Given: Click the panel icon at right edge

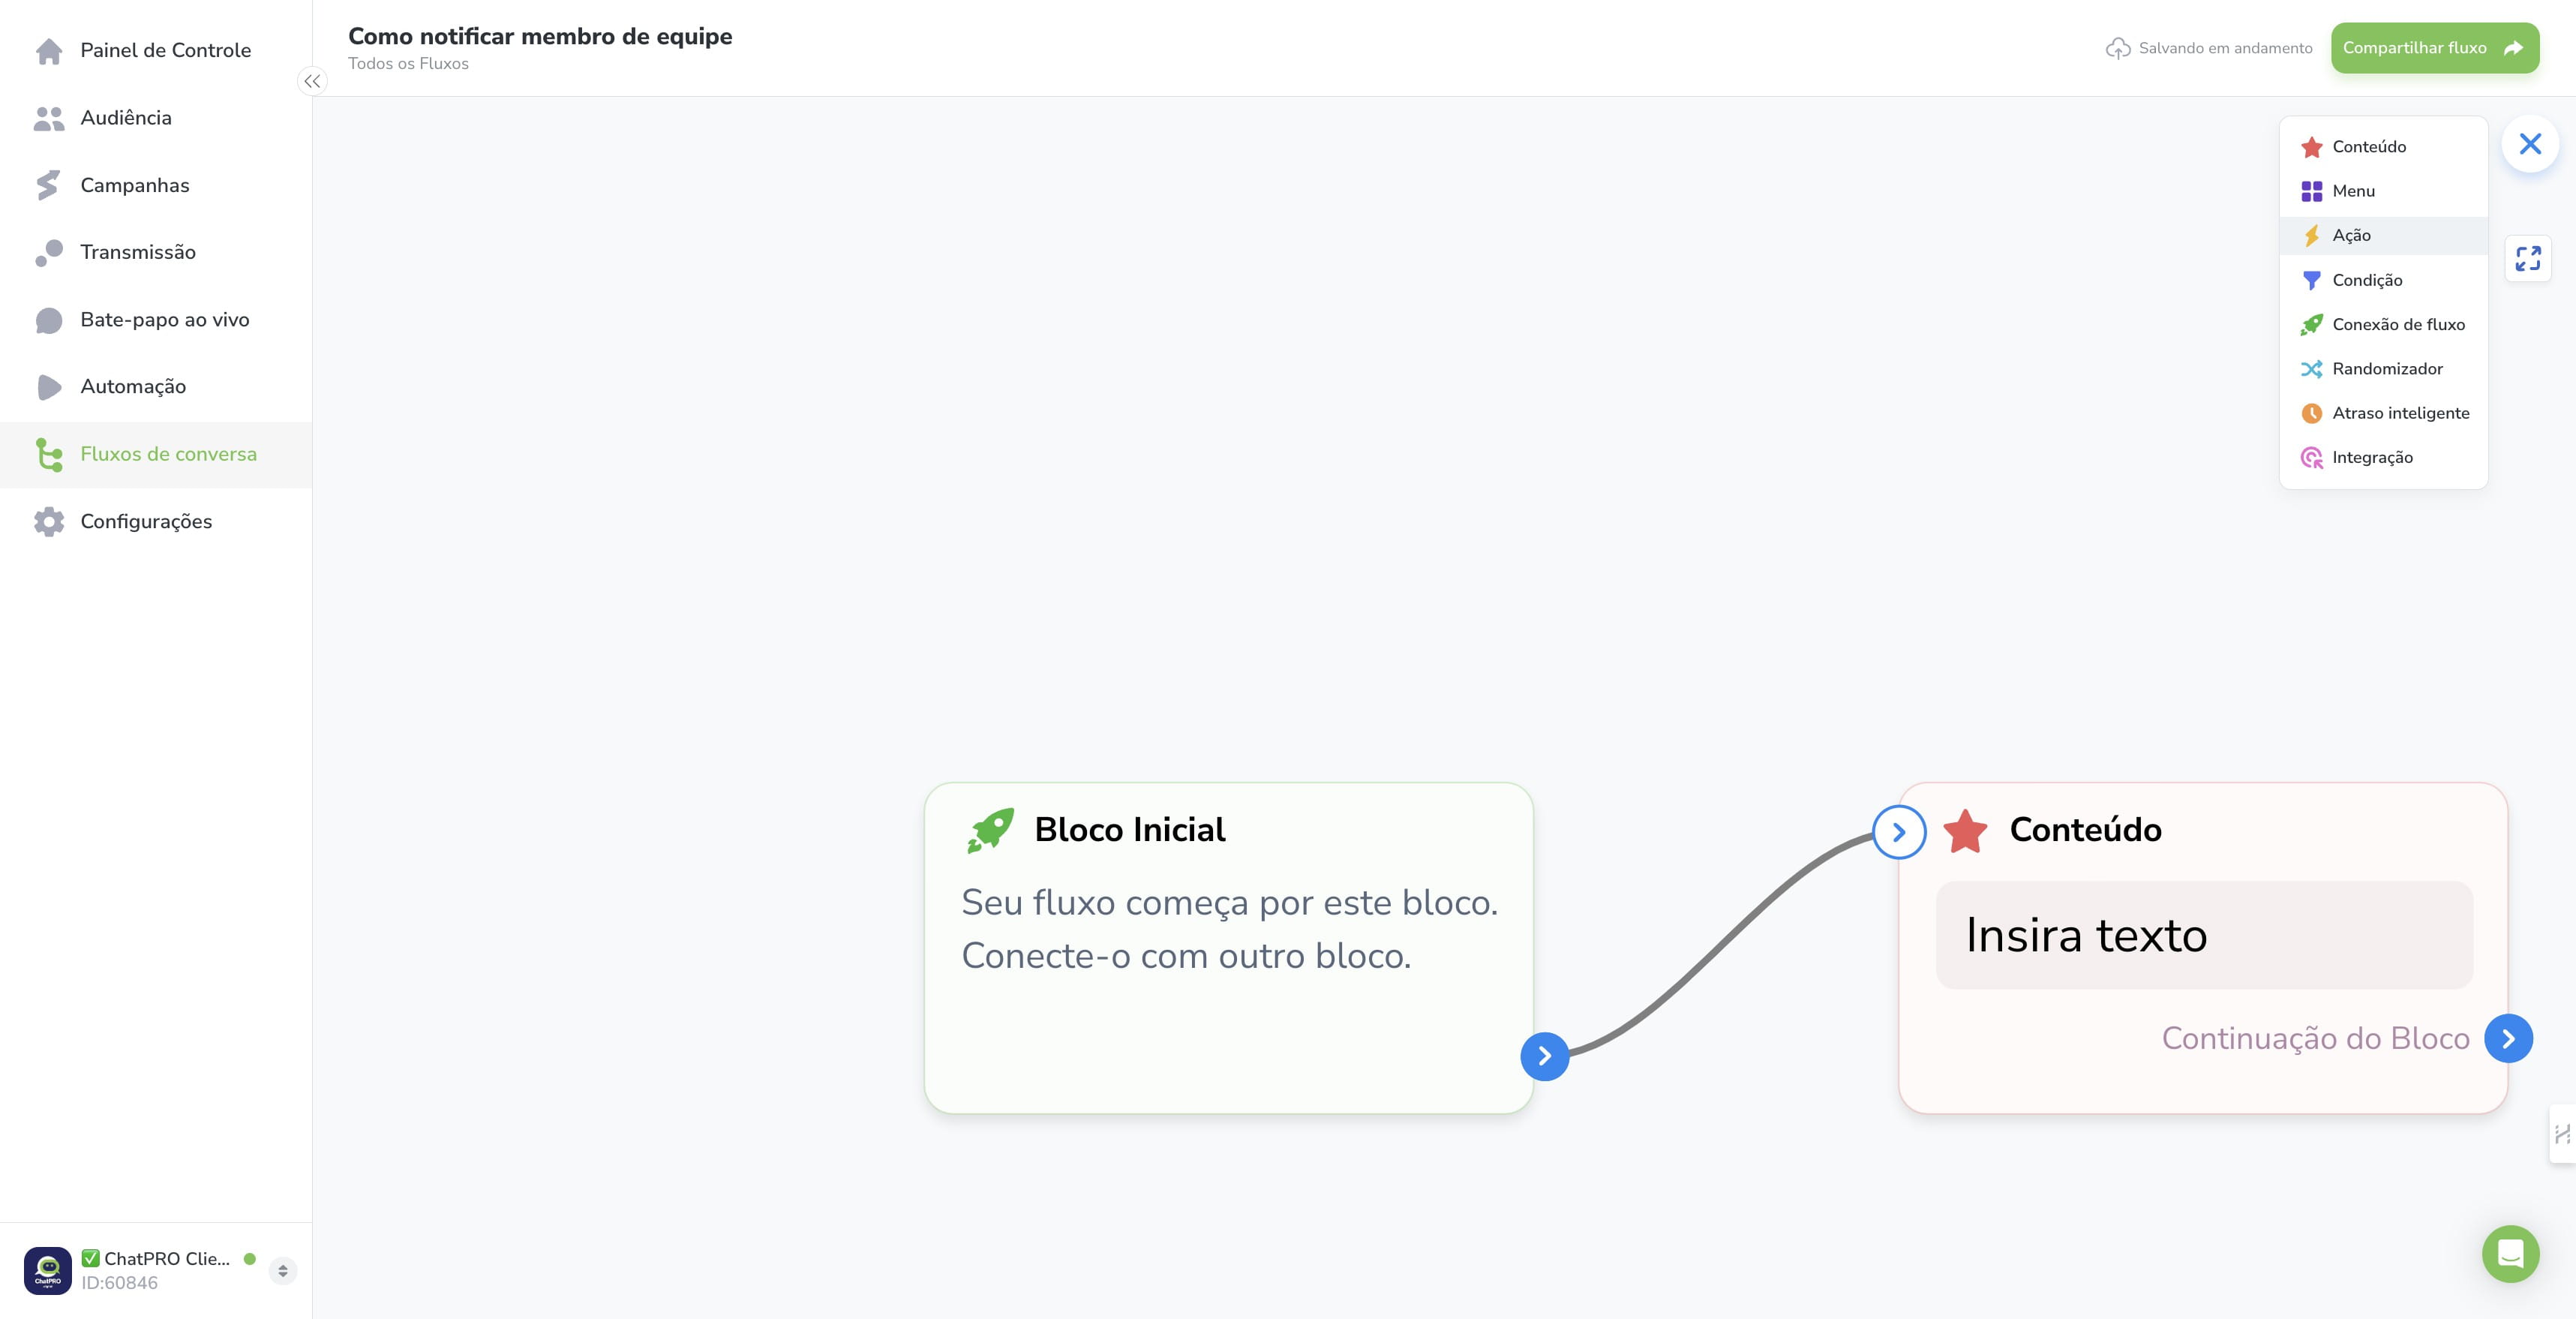Looking at the screenshot, I should pyautogui.click(x=2563, y=1134).
